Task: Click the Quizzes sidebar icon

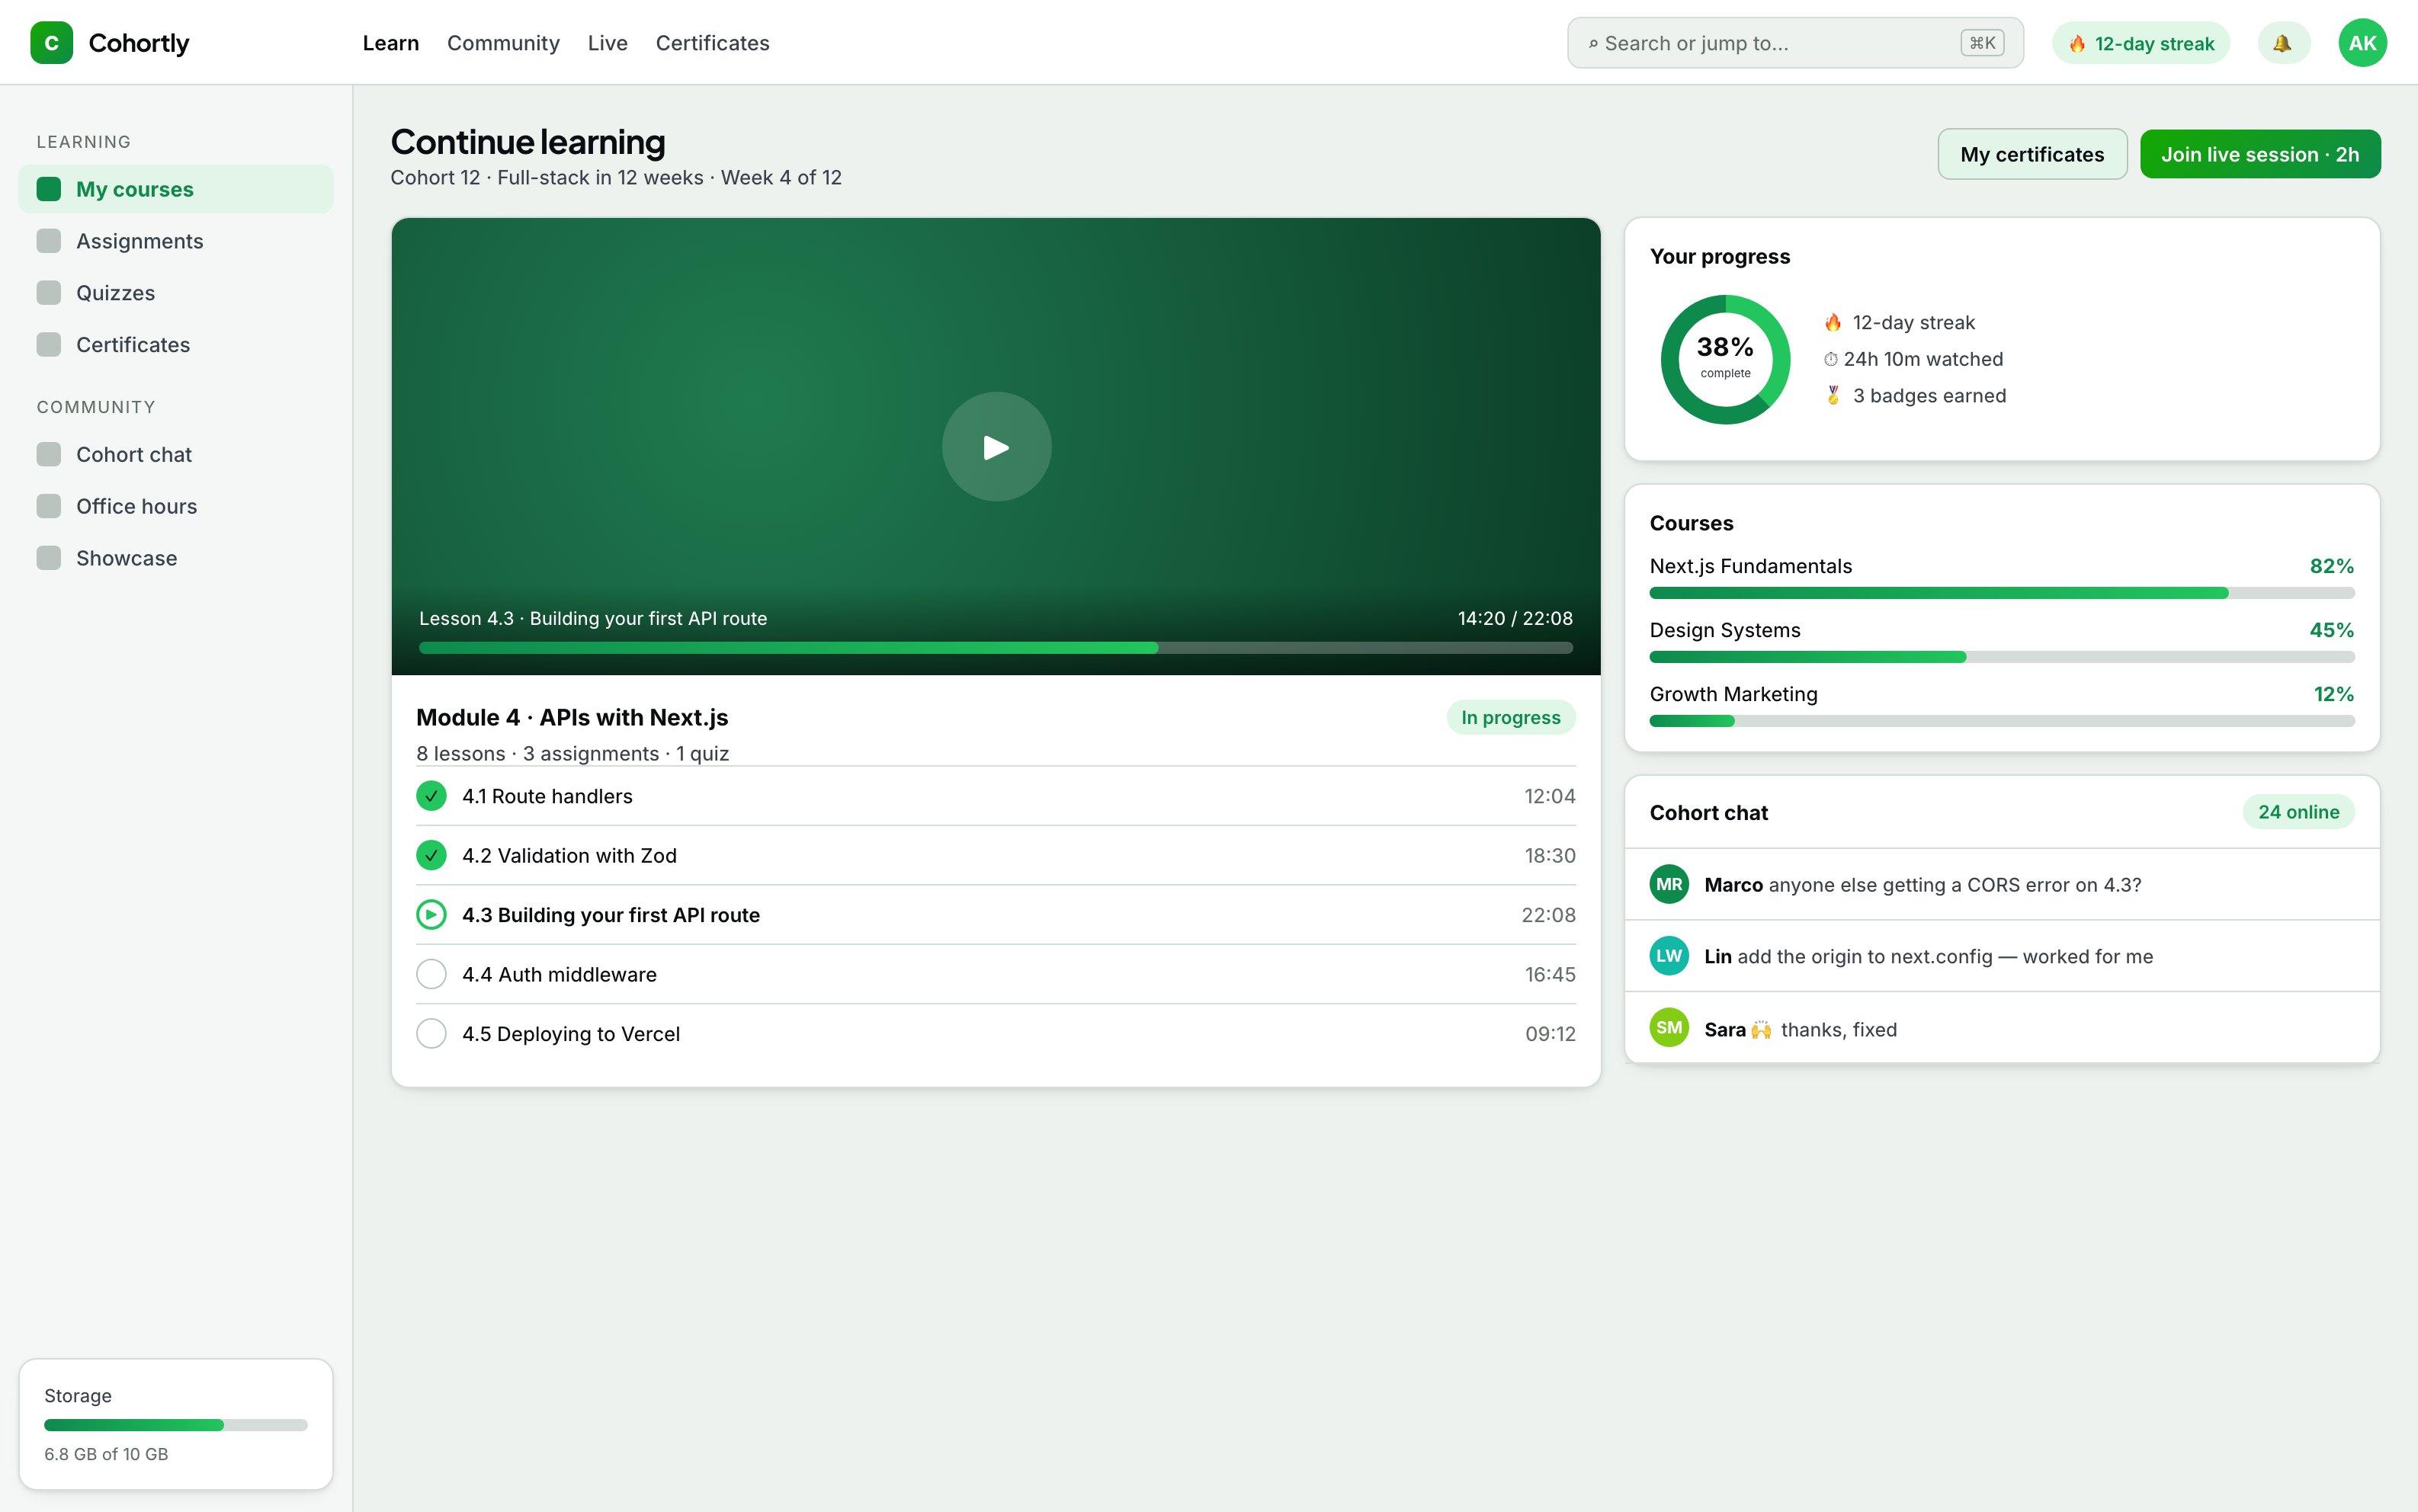Action: point(49,293)
